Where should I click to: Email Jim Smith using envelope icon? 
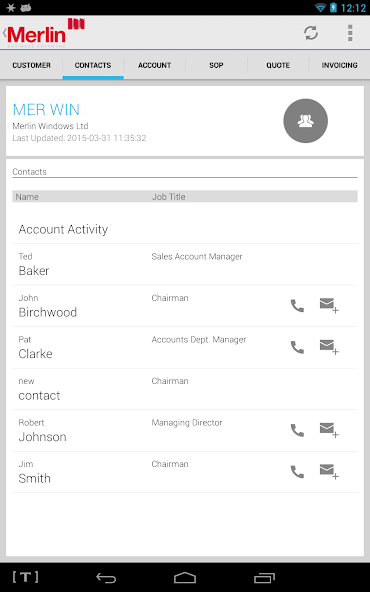tap(329, 472)
